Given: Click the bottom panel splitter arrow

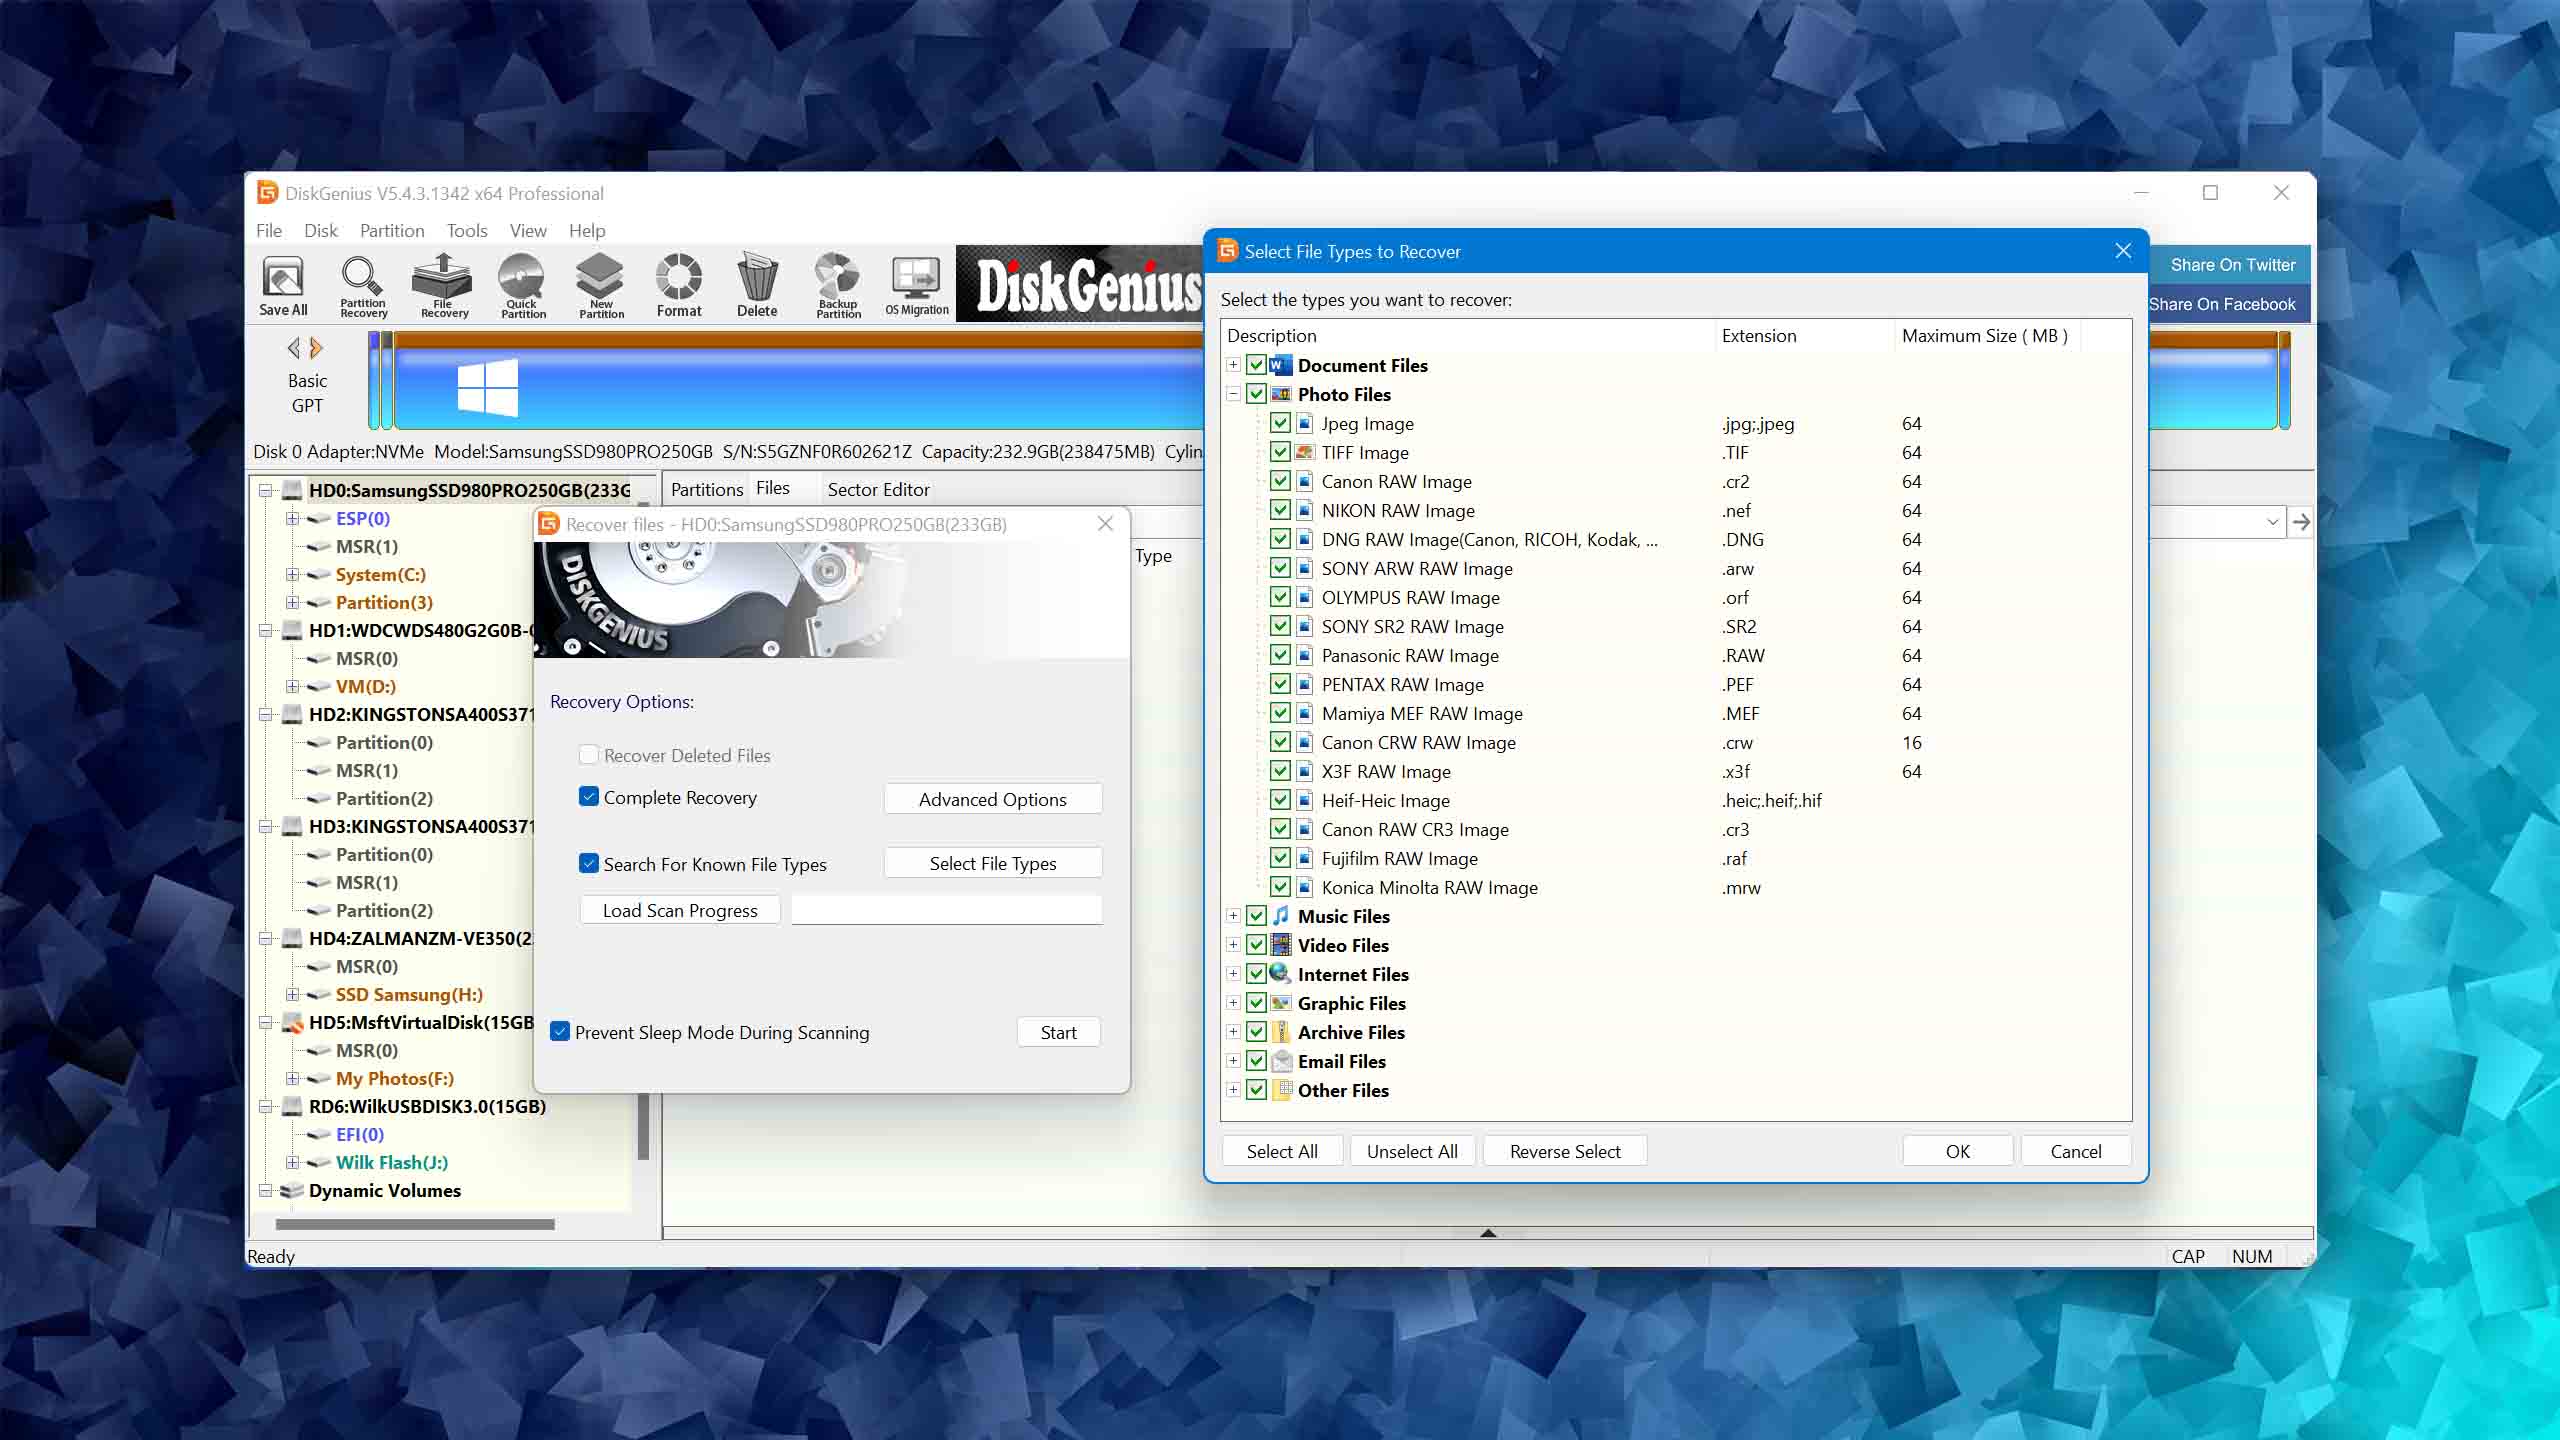Looking at the screenshot, I should coord(1488,1233).
